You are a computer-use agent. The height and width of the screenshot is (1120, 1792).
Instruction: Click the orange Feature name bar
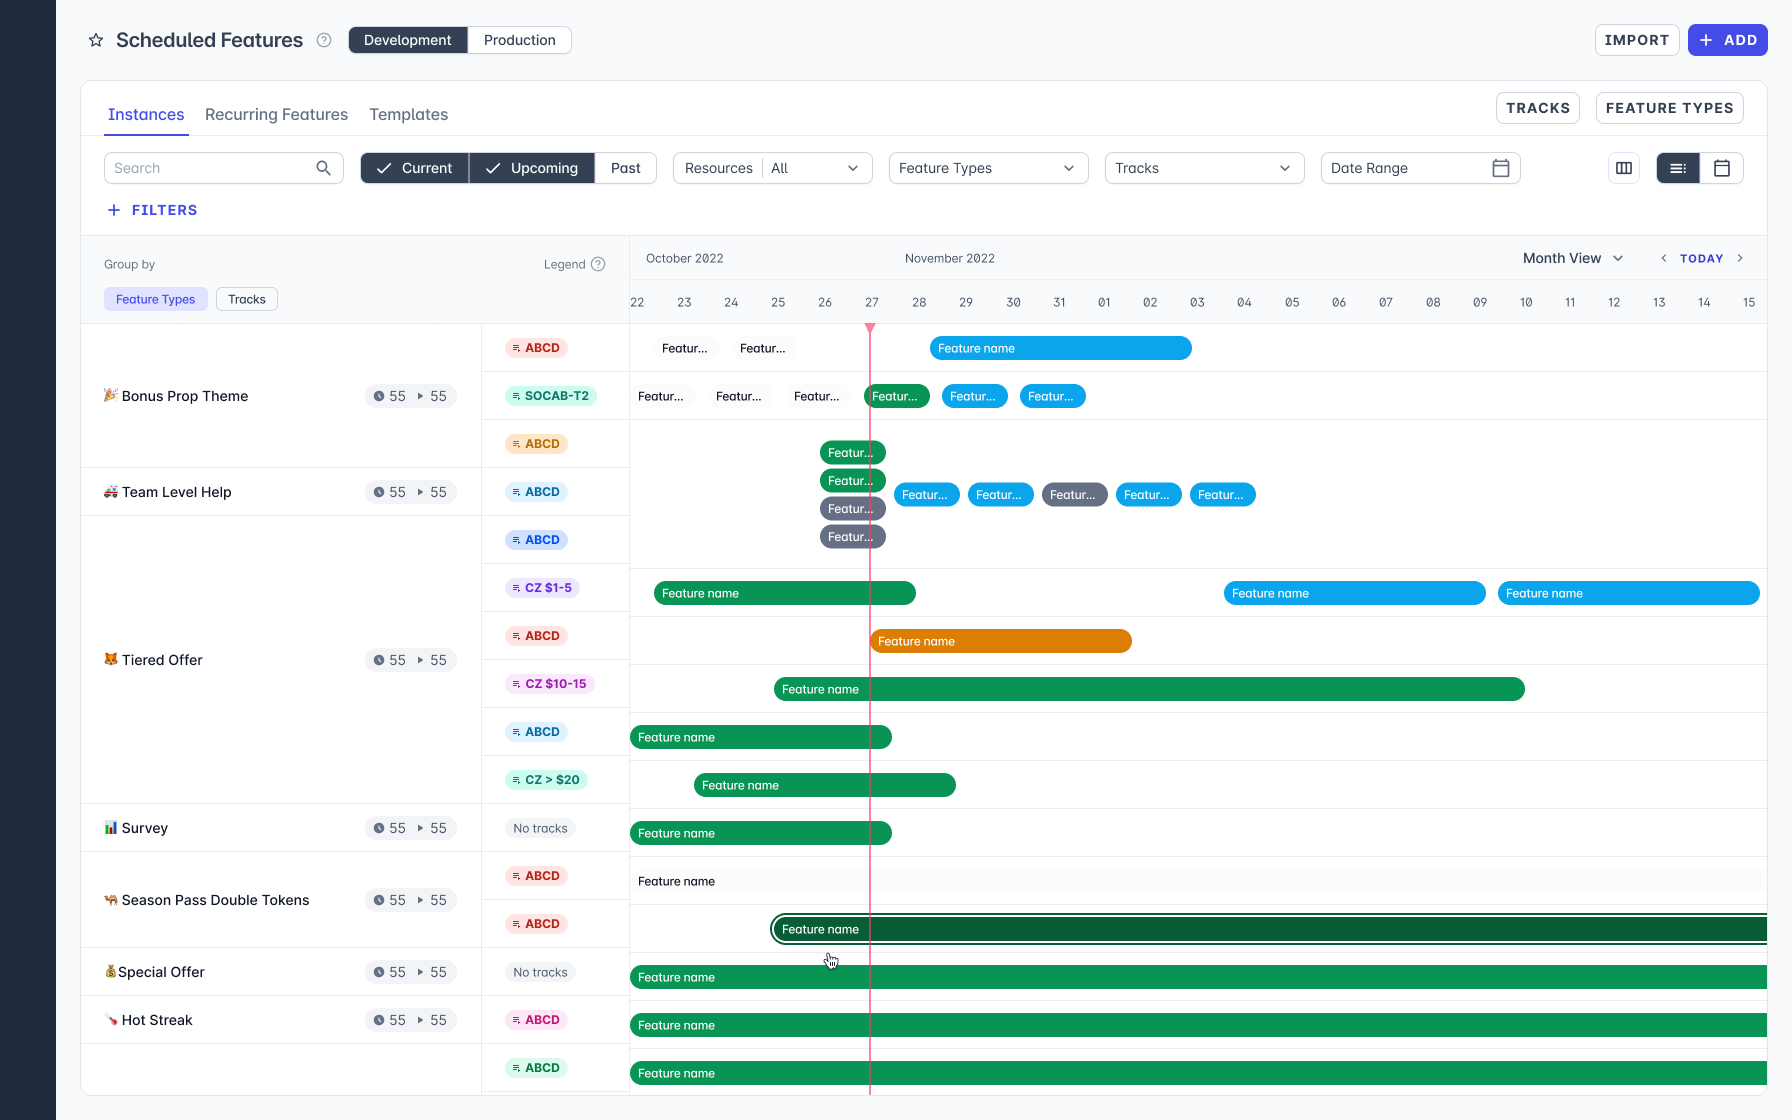[x=1000, y=641]
